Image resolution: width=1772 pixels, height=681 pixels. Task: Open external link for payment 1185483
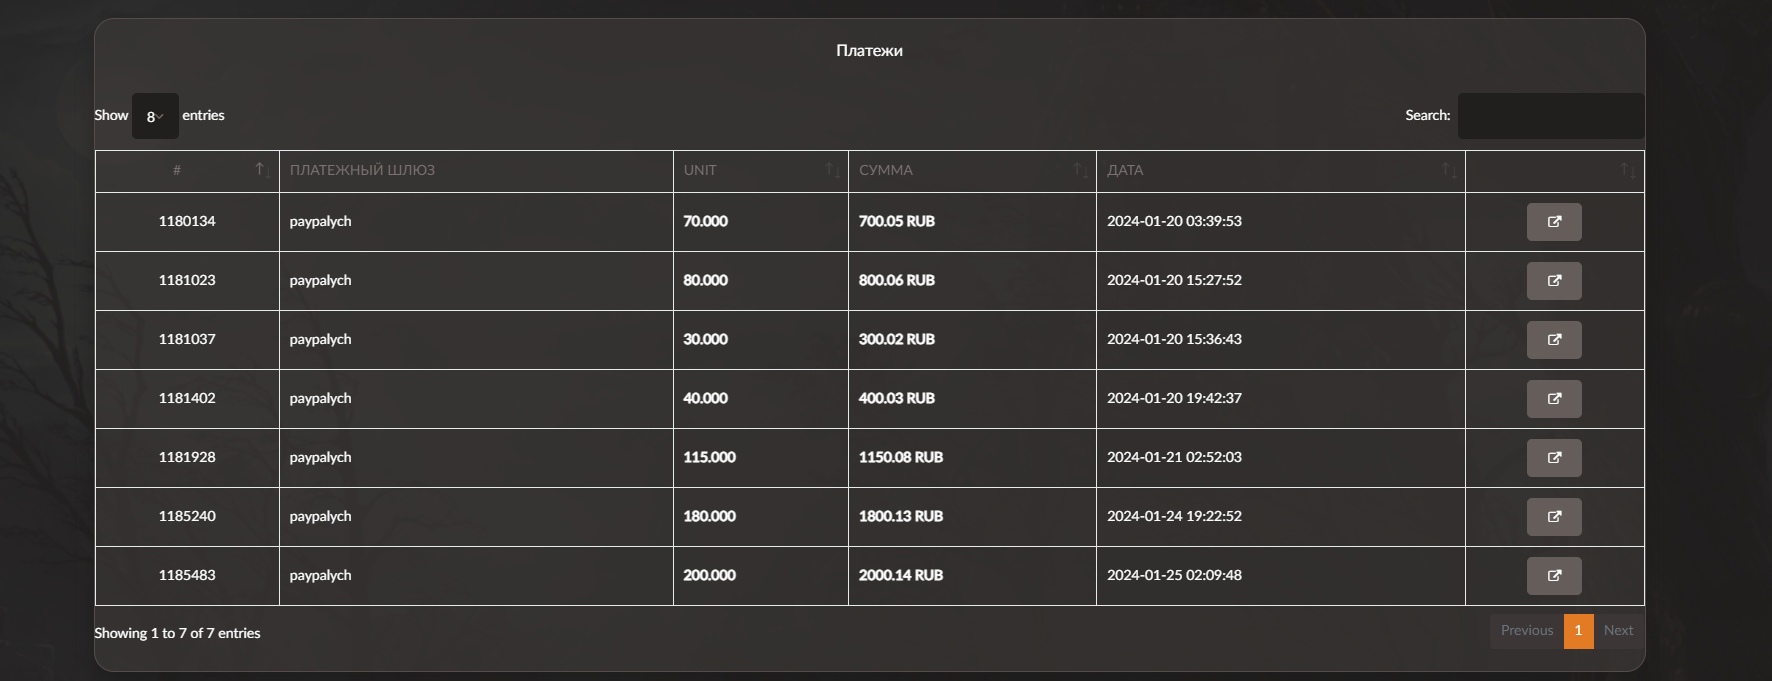coord(1553,576)
